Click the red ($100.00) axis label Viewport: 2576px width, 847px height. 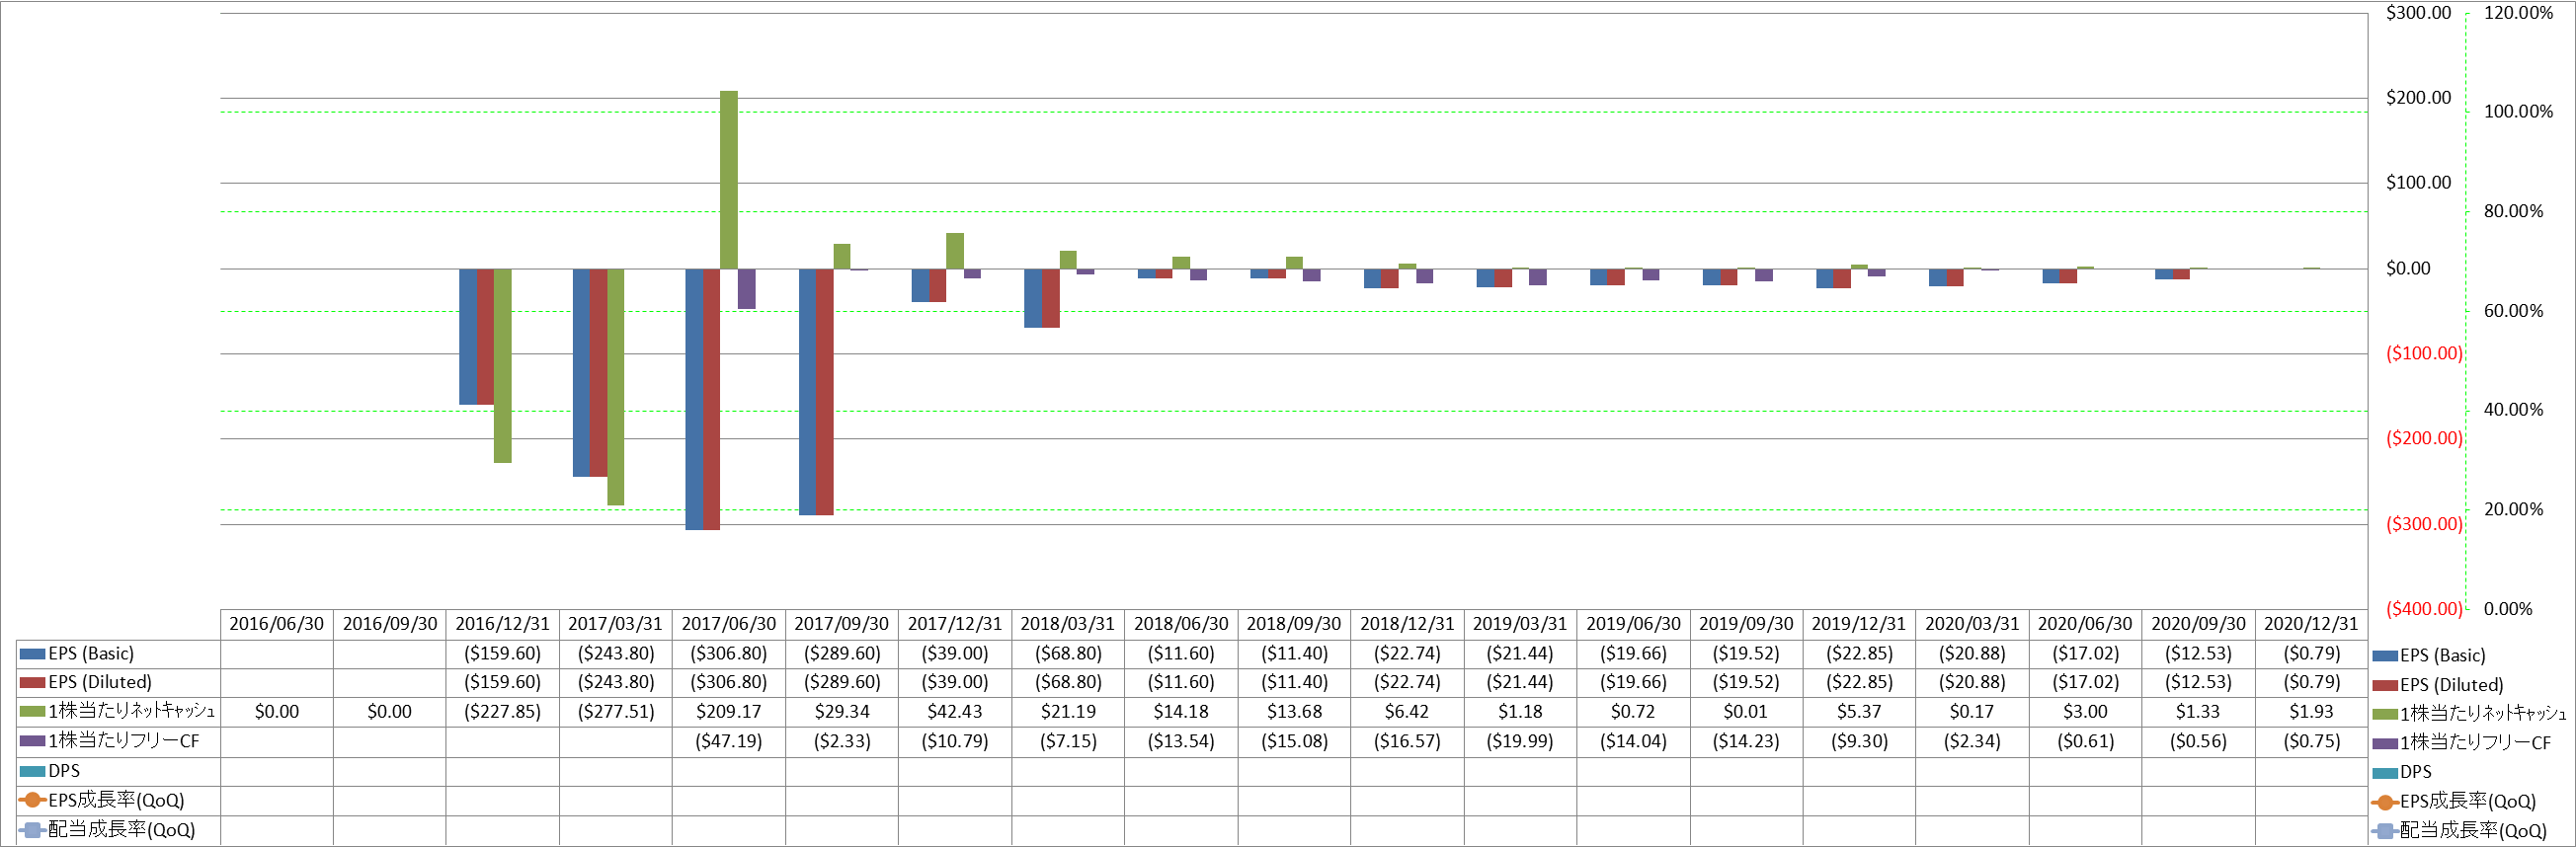pyautogui.click(x=2424, y=354)
